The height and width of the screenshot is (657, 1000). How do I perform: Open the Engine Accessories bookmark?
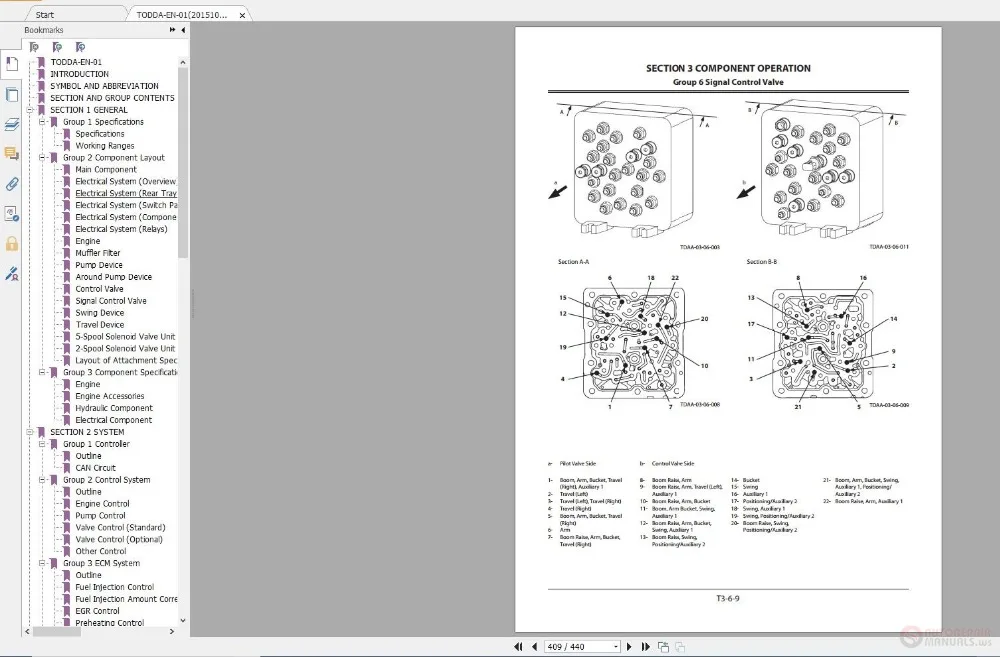[110, 396]
